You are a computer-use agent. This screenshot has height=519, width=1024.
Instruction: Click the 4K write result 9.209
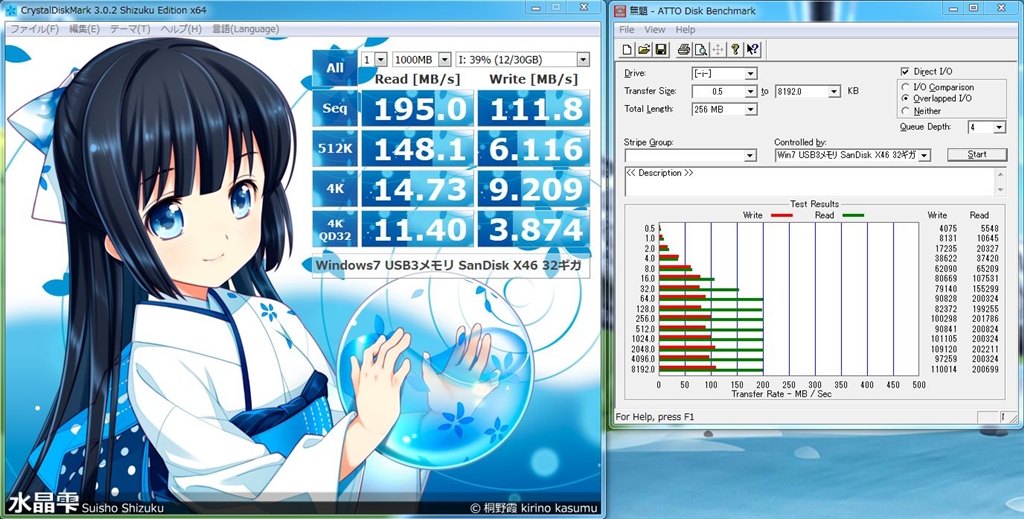[x=534, y=189]
